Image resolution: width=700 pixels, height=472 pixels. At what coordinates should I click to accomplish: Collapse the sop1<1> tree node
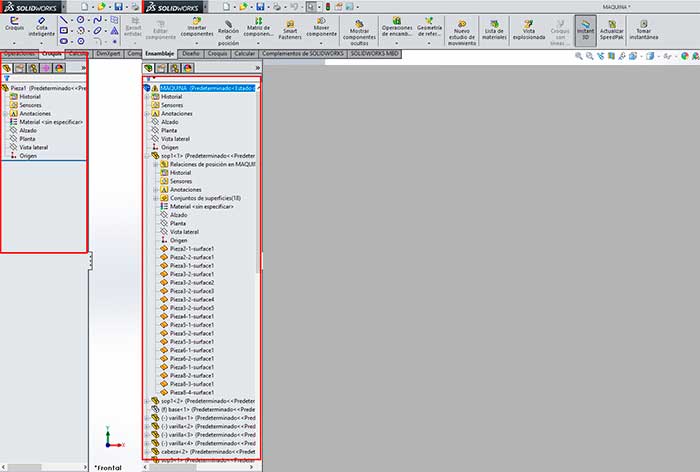click(147, 156)
